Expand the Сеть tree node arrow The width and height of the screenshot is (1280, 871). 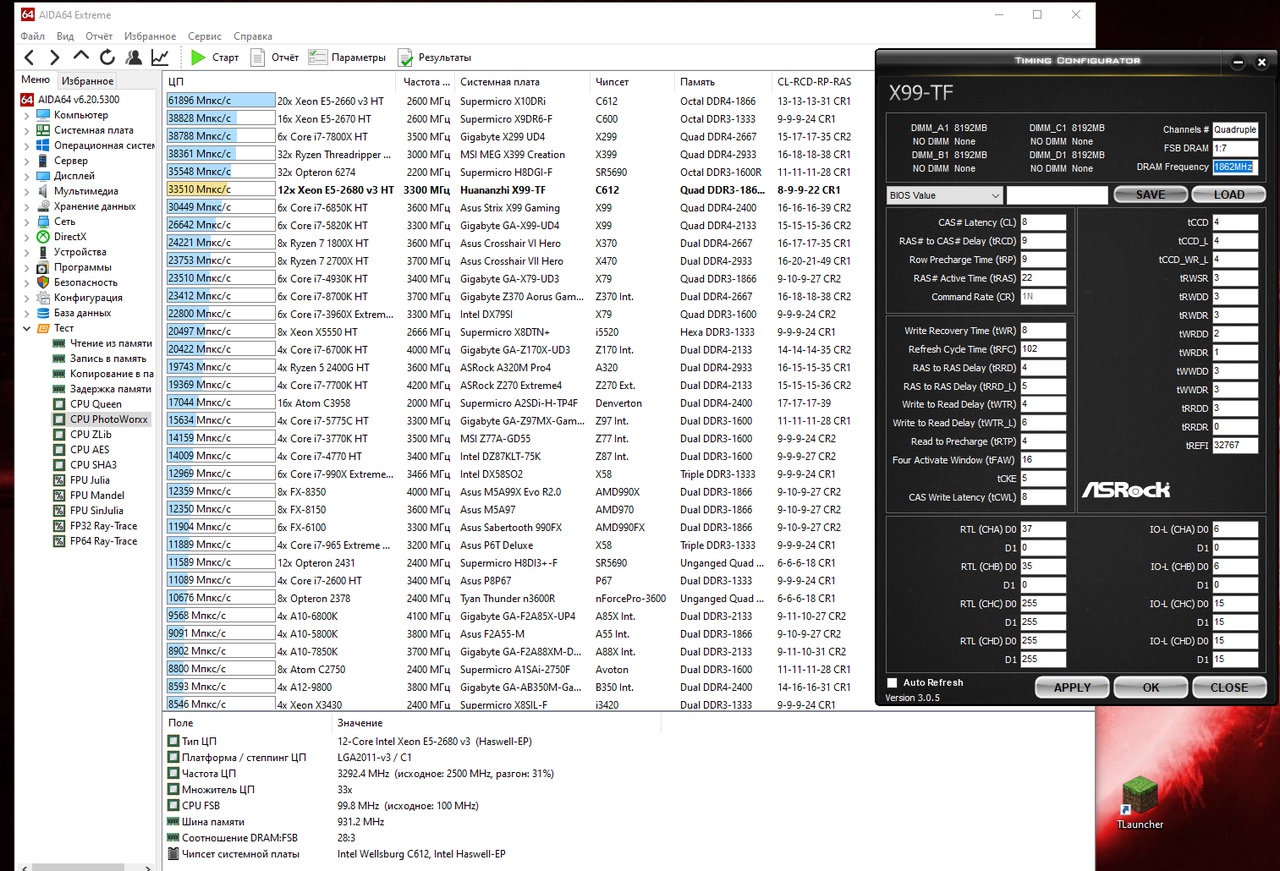click(26, 221)
